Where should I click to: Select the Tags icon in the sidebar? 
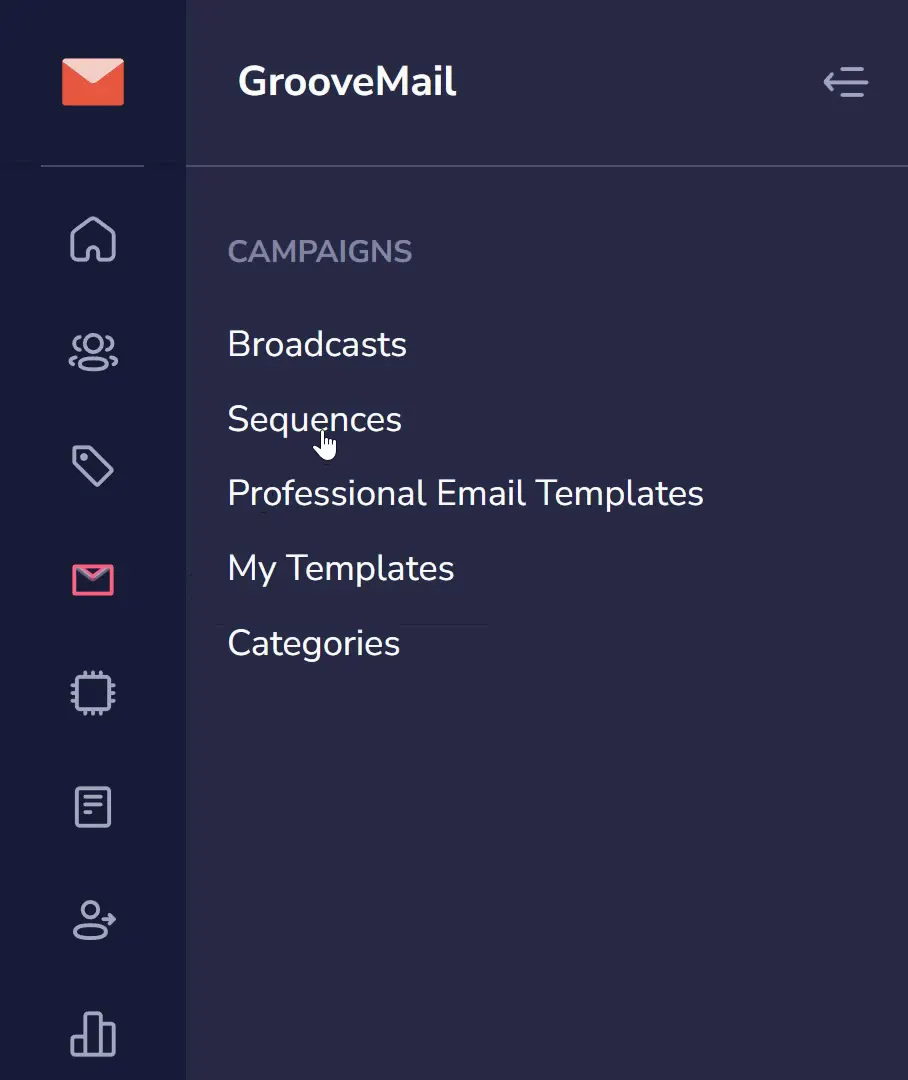pos(93,466)
